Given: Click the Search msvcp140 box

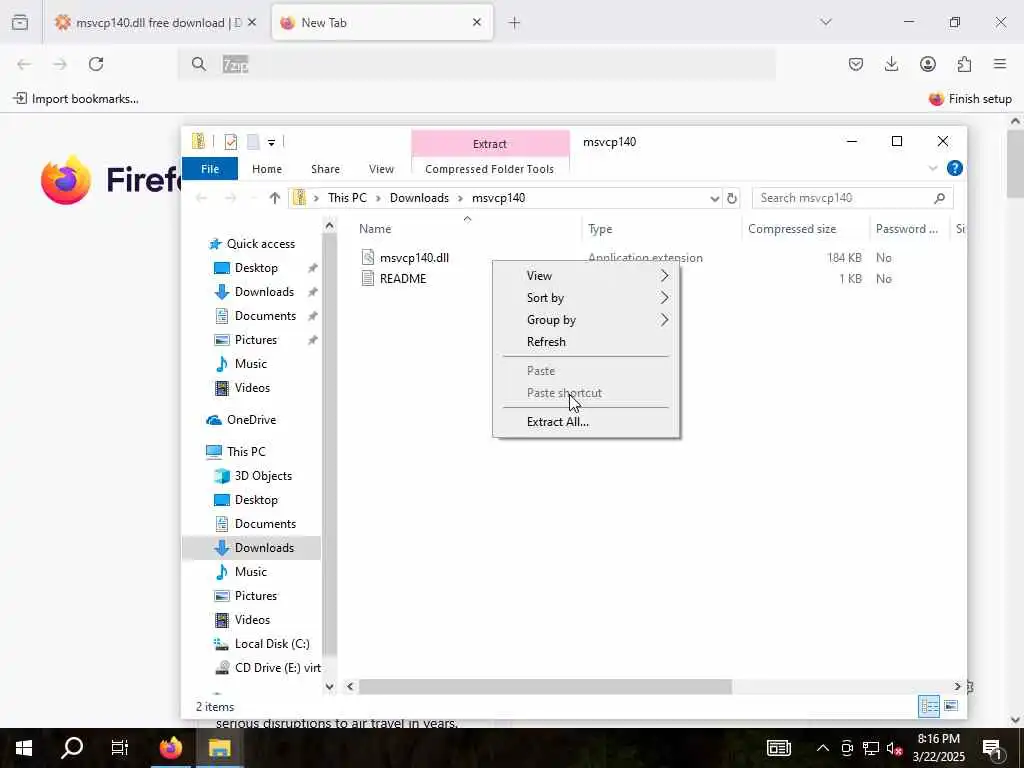Looking at the screenshot, I should pos(852,198).
